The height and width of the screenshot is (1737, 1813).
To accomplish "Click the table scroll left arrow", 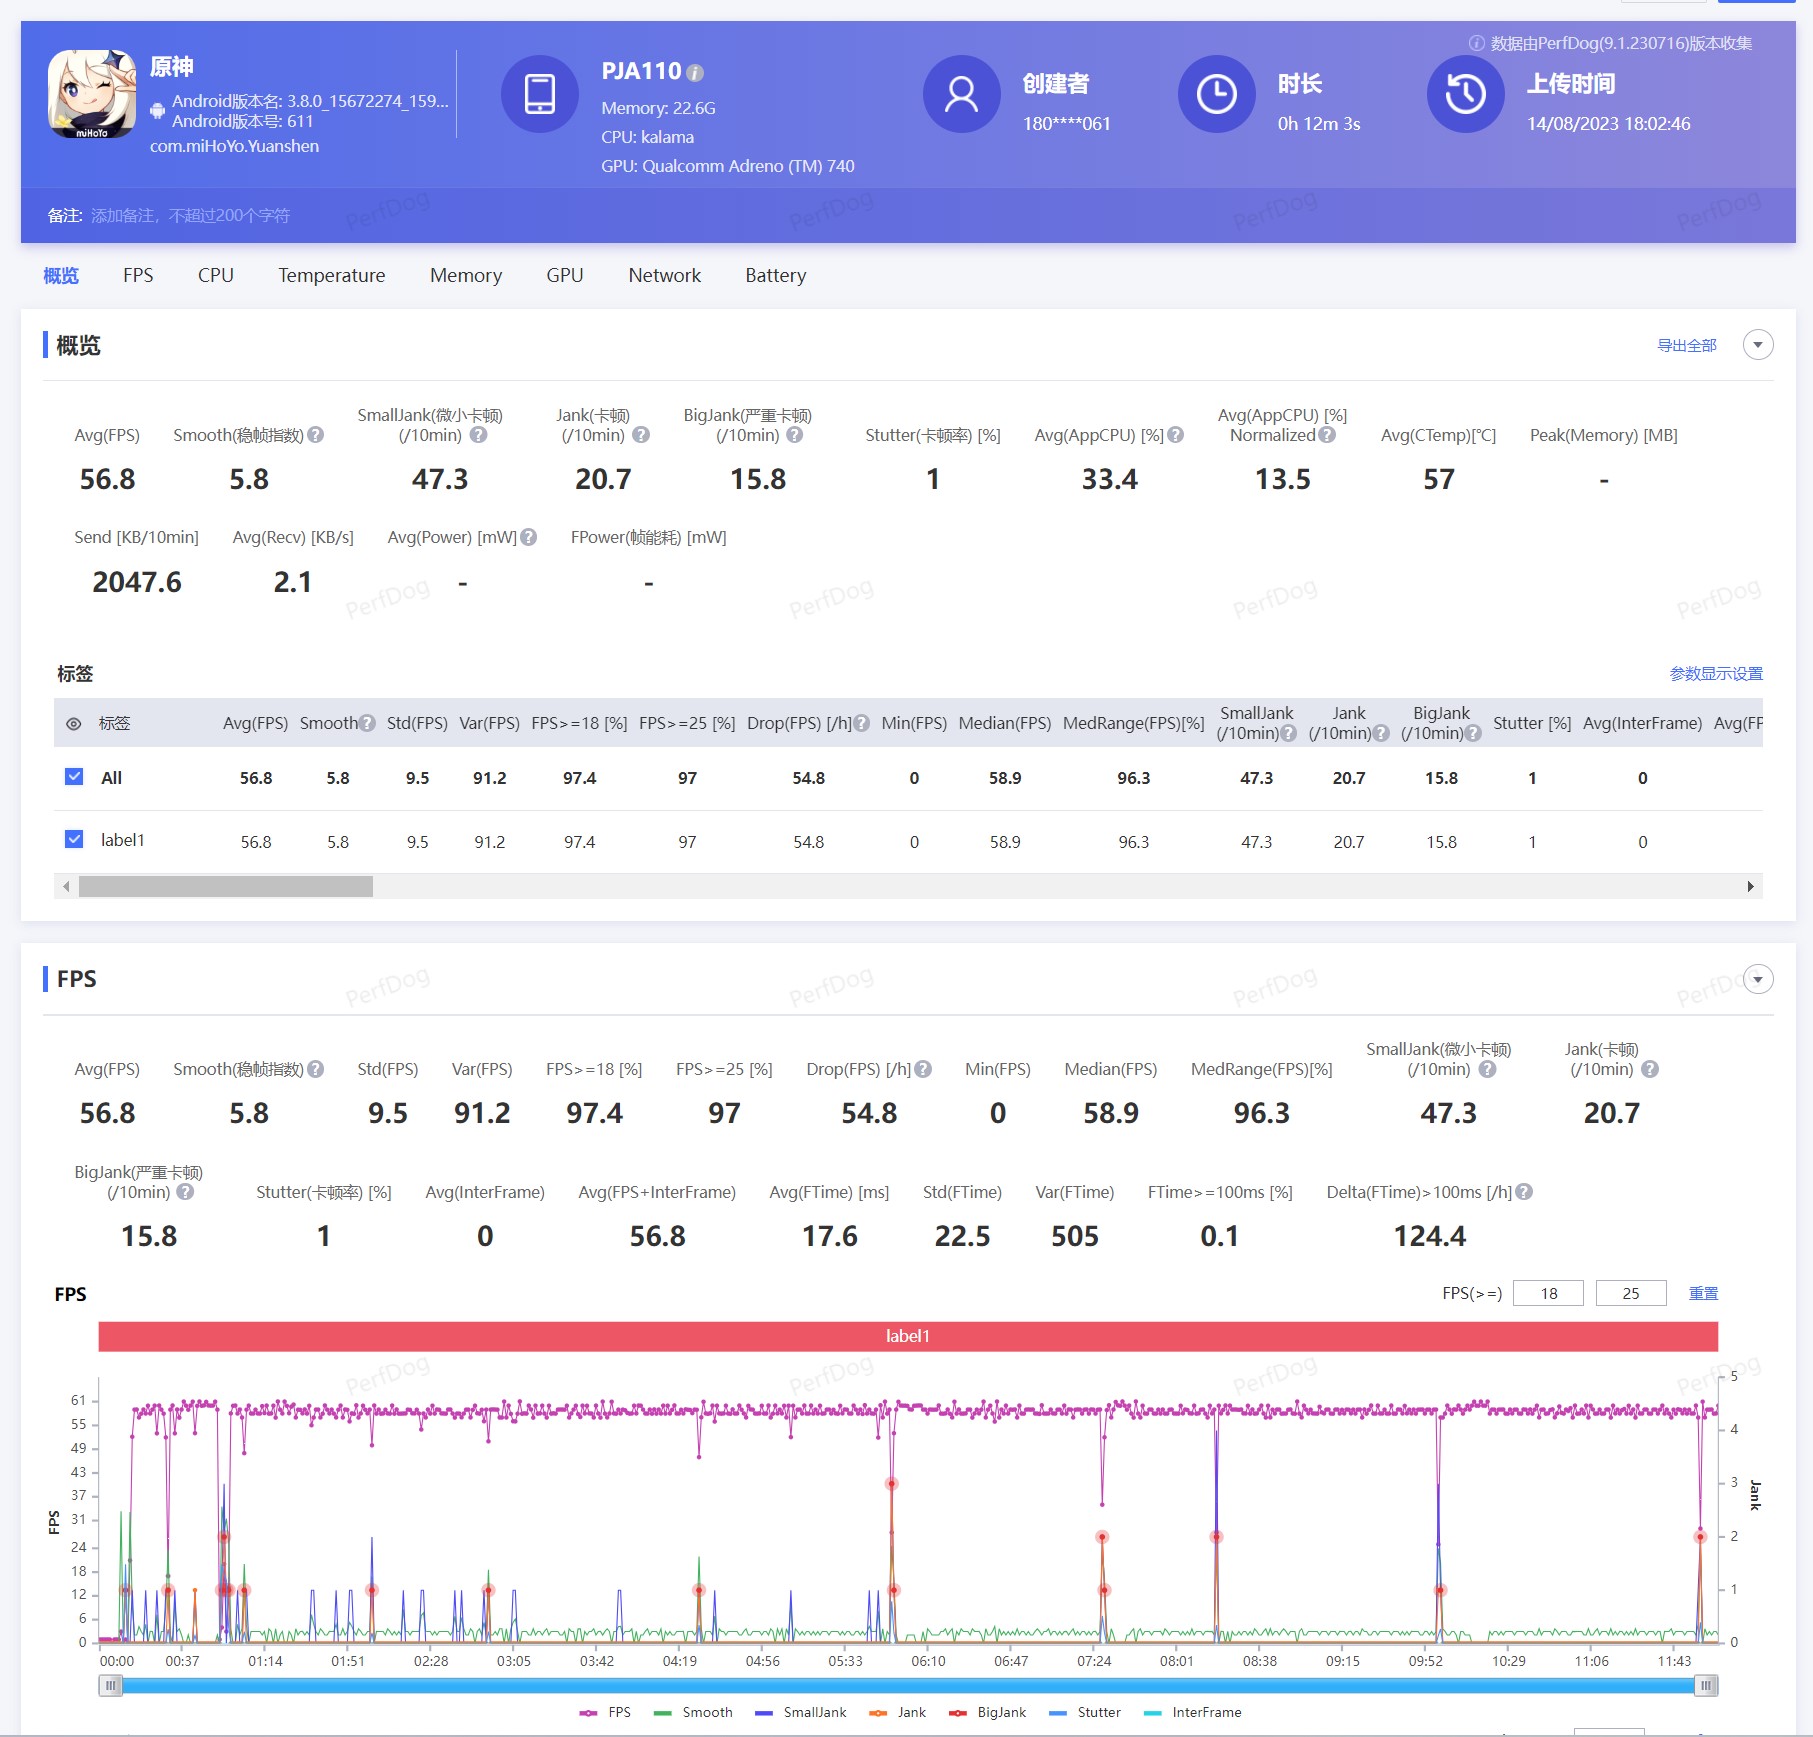I will [x=66, y=886].
